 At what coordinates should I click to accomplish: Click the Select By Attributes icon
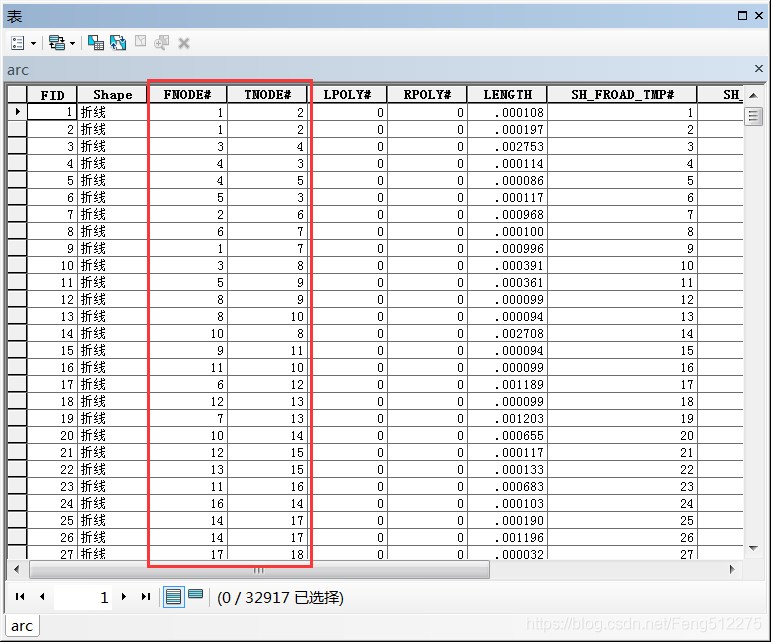(x=95, y=43)
